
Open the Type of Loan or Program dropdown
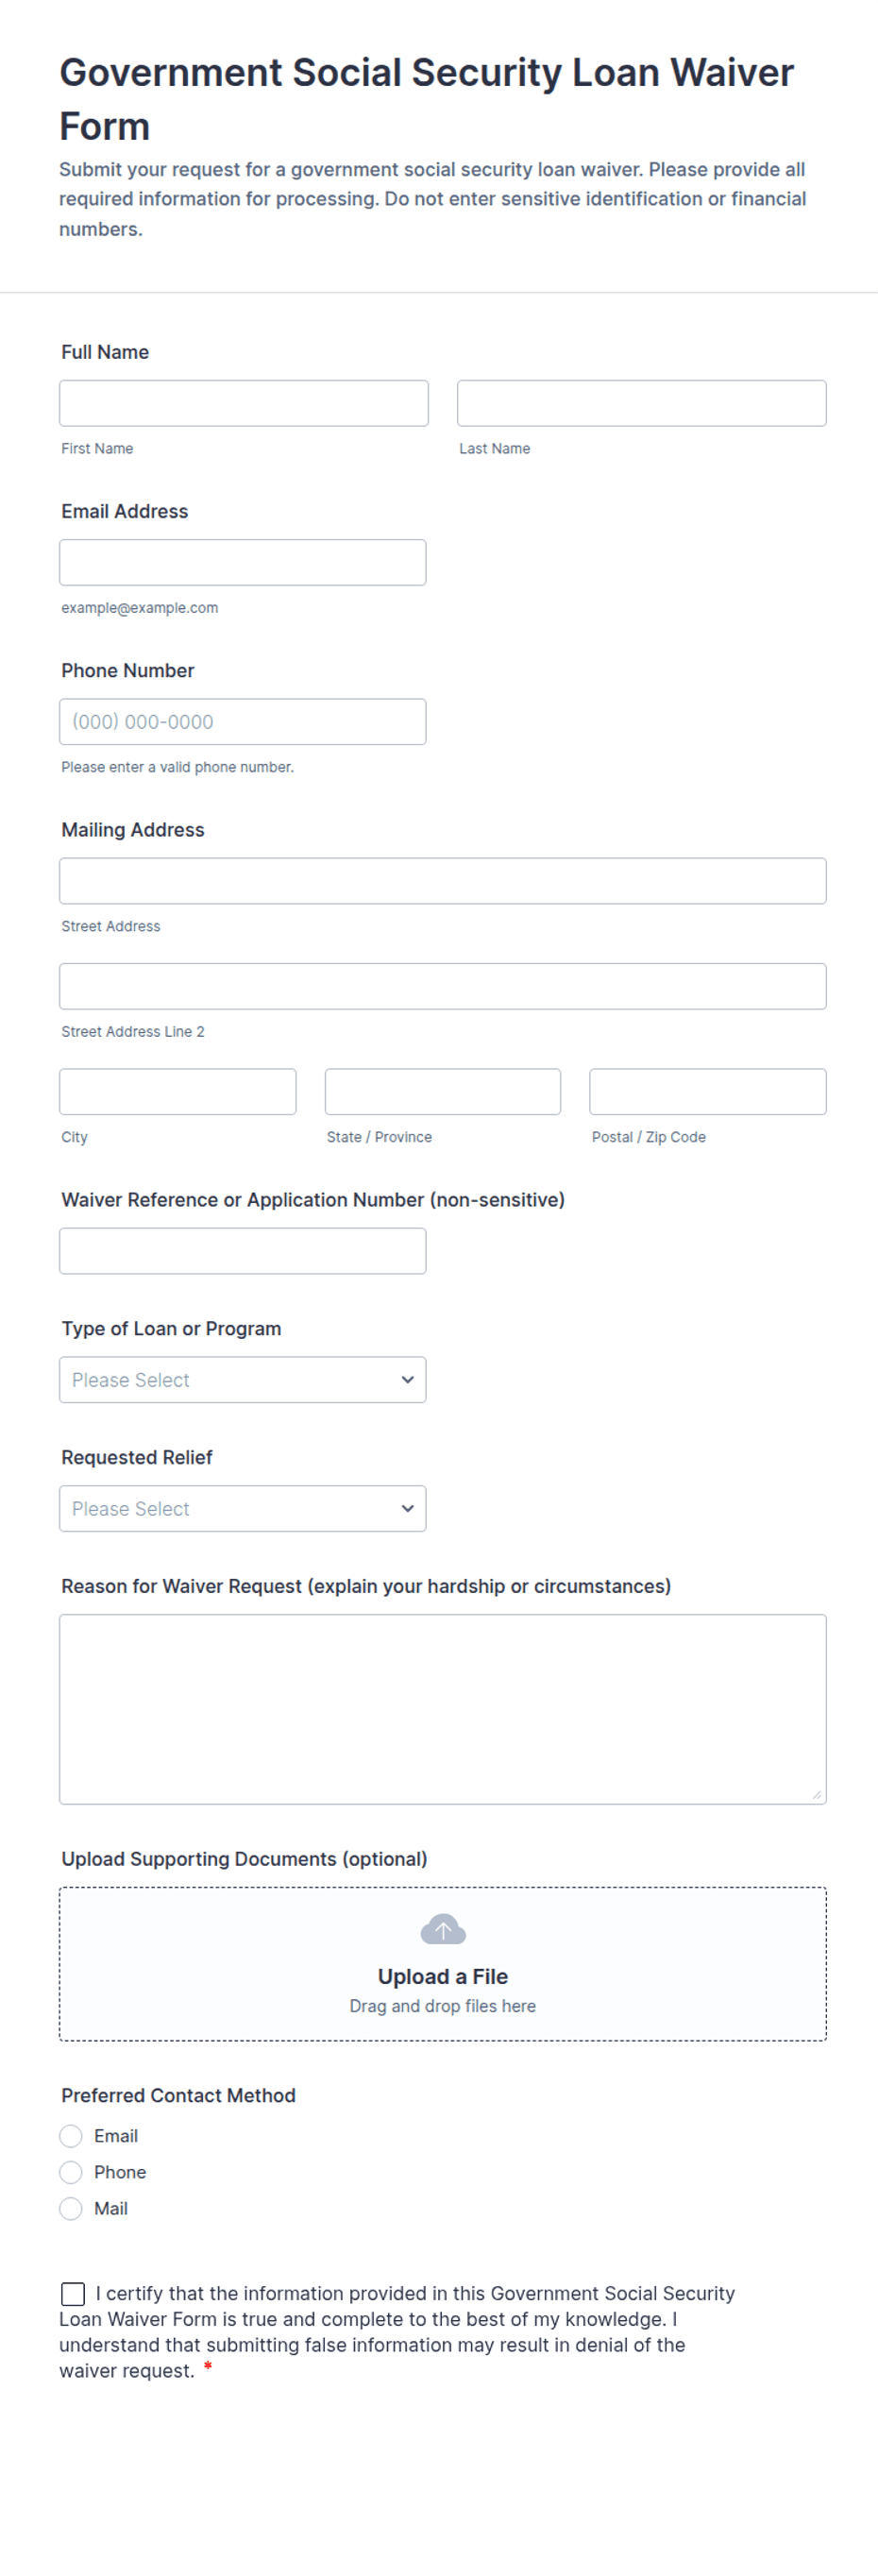click(x=243, y=1380)
